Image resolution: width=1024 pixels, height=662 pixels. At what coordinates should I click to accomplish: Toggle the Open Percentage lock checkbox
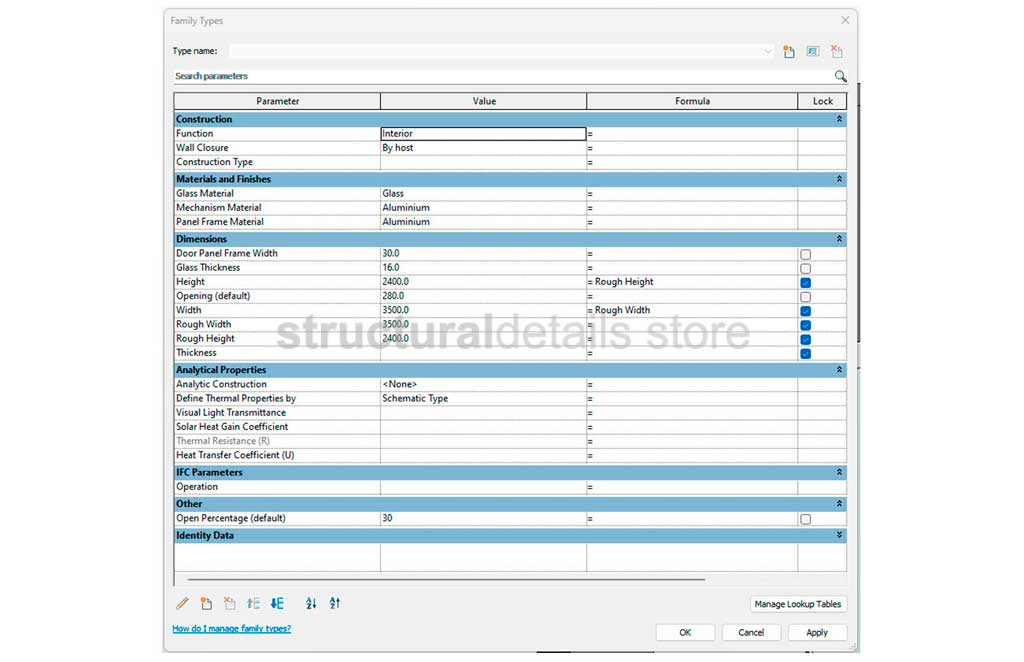805,519
